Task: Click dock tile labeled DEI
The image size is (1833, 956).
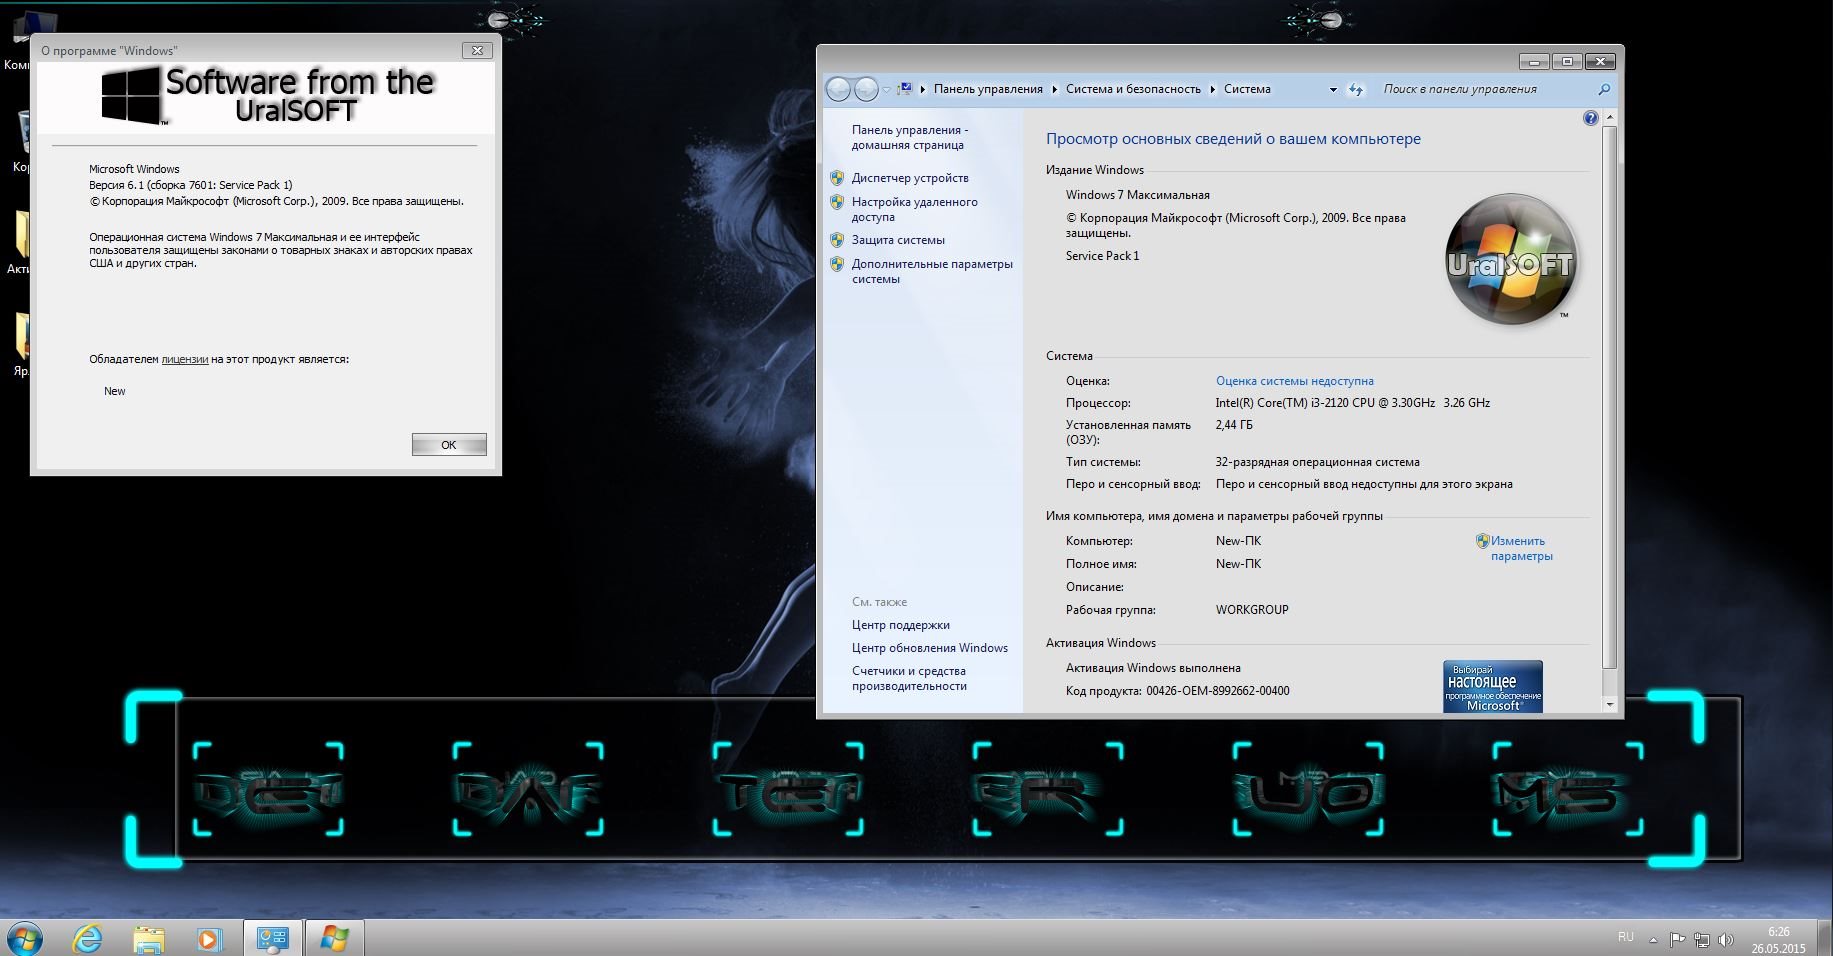Action: (x=268, y=789)
